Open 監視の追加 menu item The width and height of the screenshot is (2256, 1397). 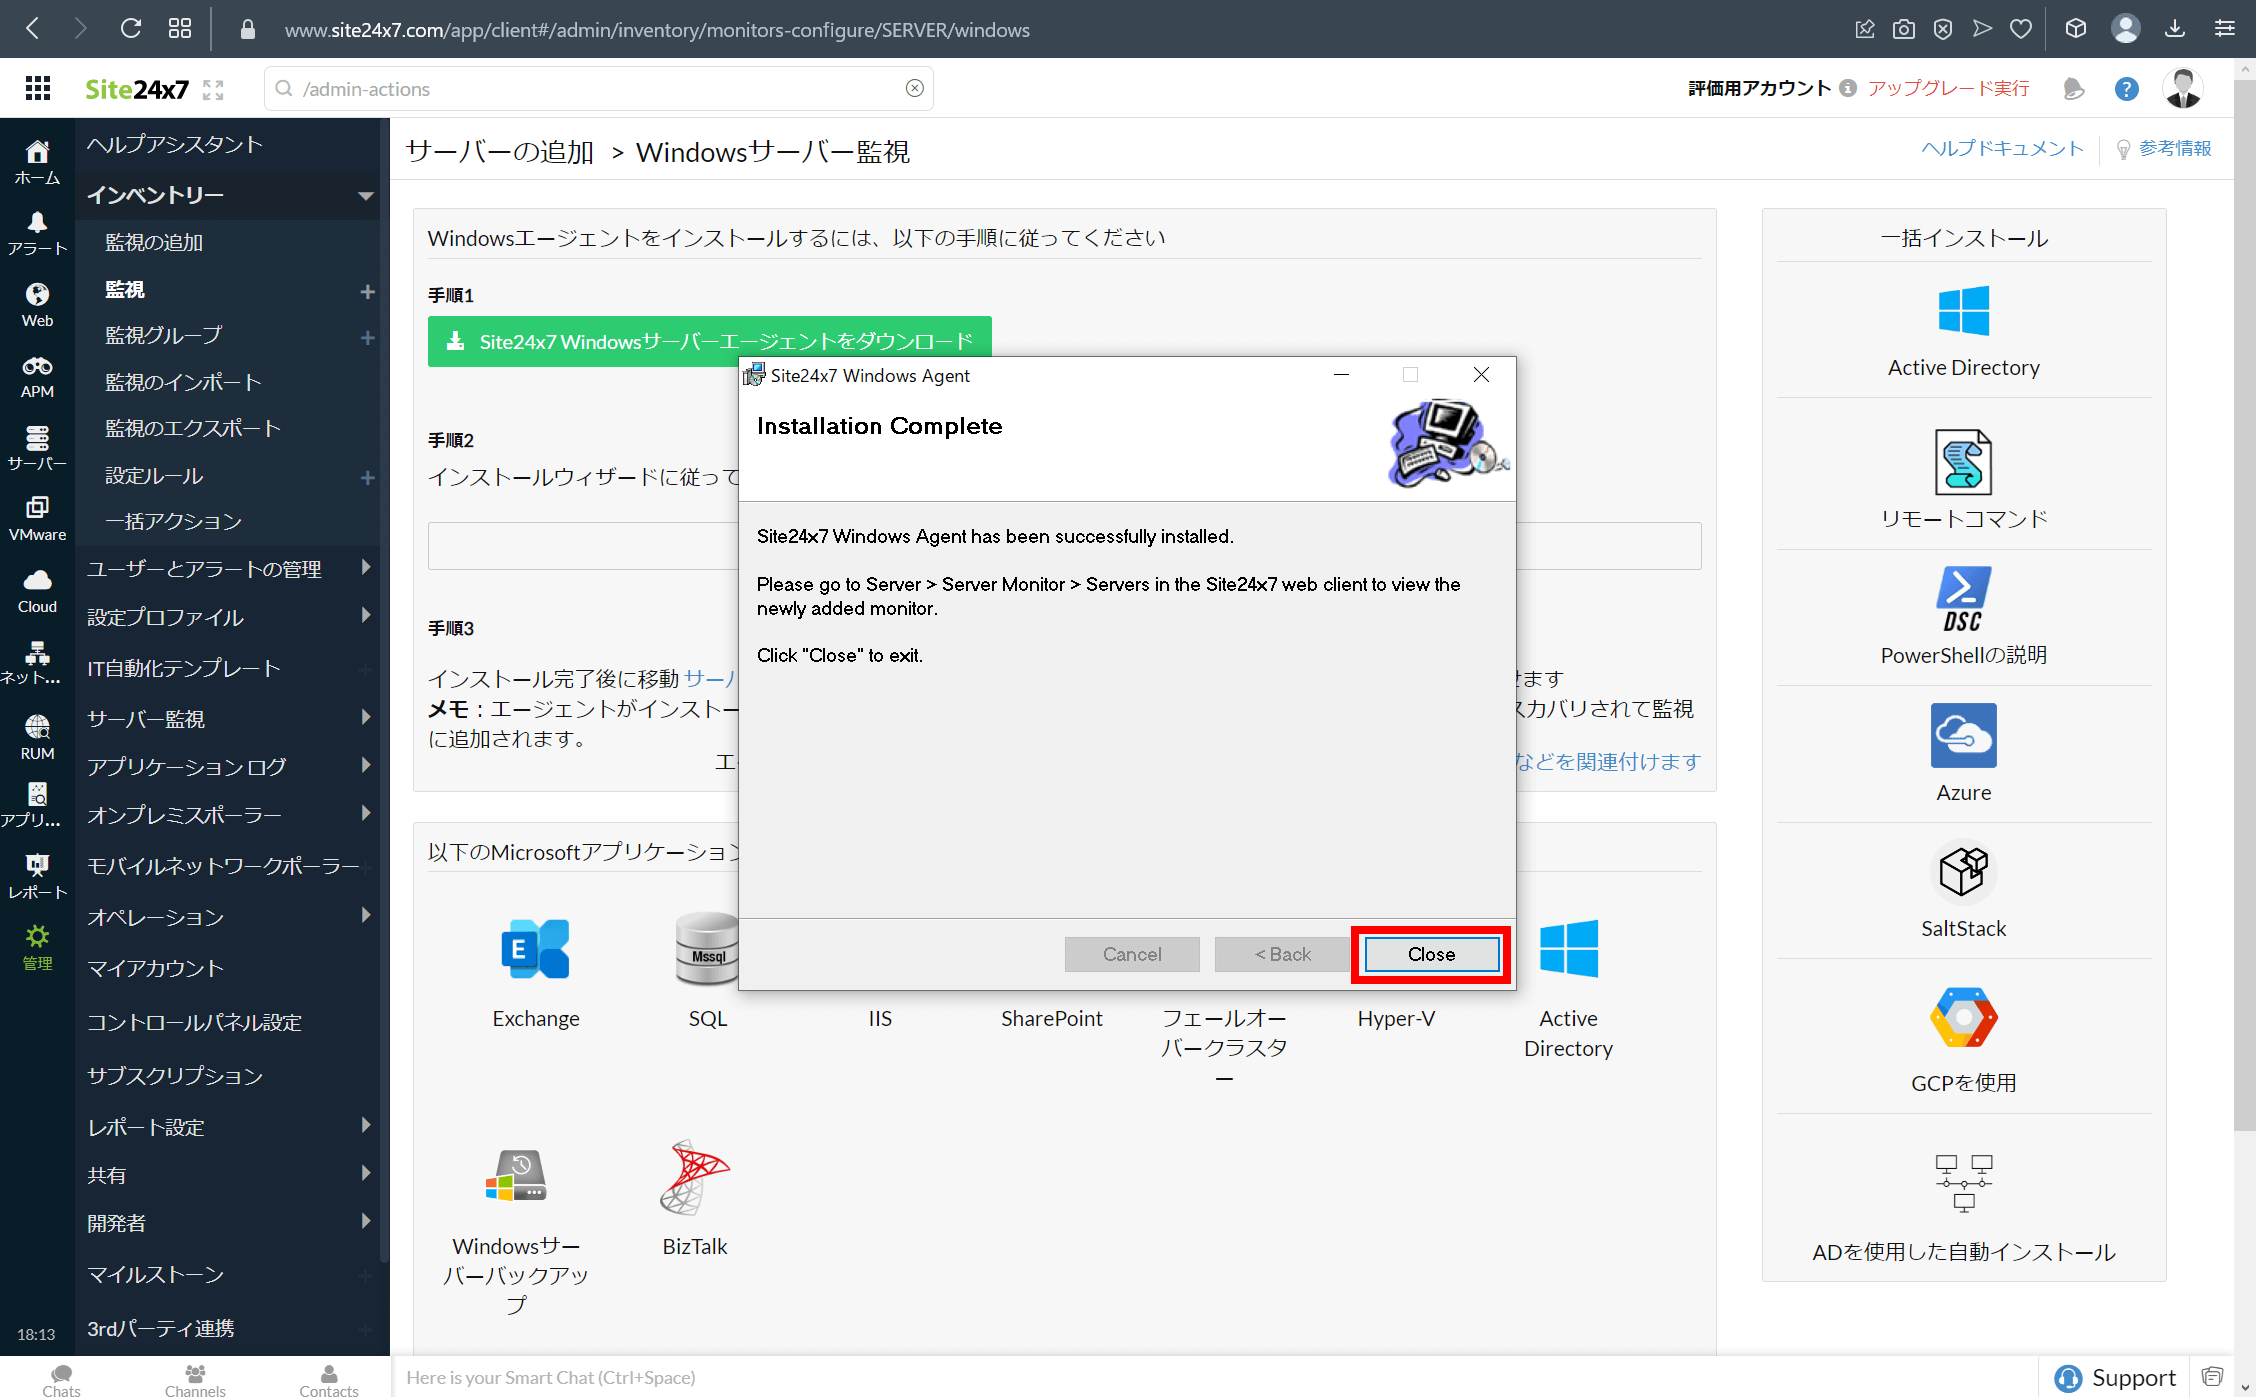point(154,242)
